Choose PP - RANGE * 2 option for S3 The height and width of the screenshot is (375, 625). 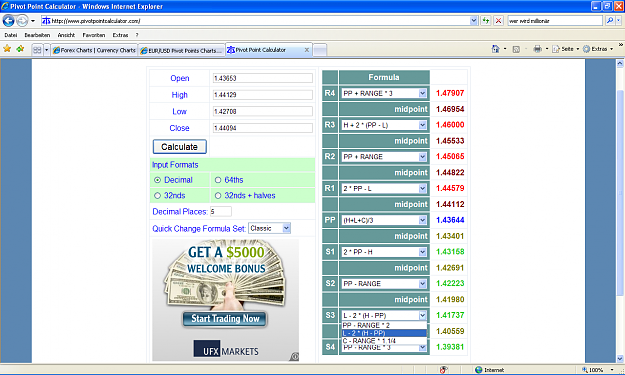pyautogui.click(x=384, y=325)
